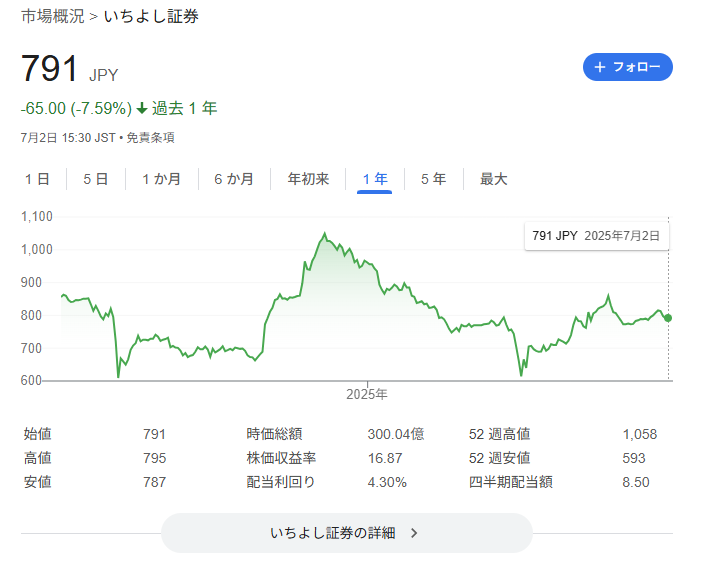Click the フォロー follow button
This screenshot has height=562, width=720.
click(x=627, y=67)
